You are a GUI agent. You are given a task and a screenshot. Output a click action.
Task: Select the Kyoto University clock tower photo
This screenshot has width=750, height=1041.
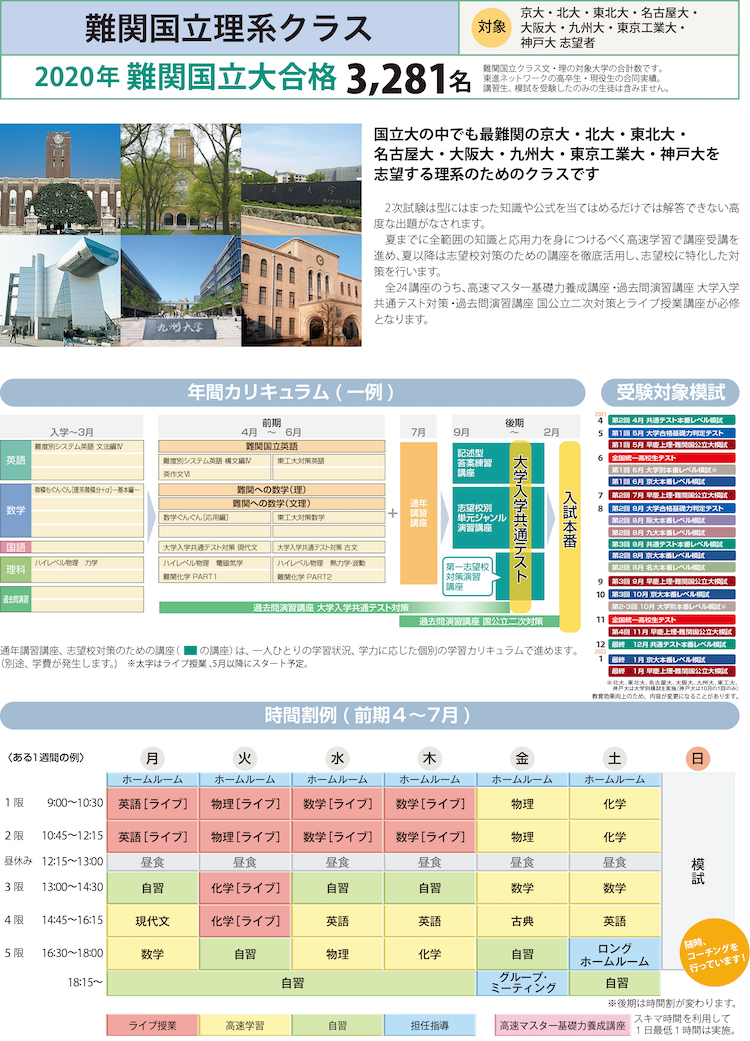[x=60, y=179]
